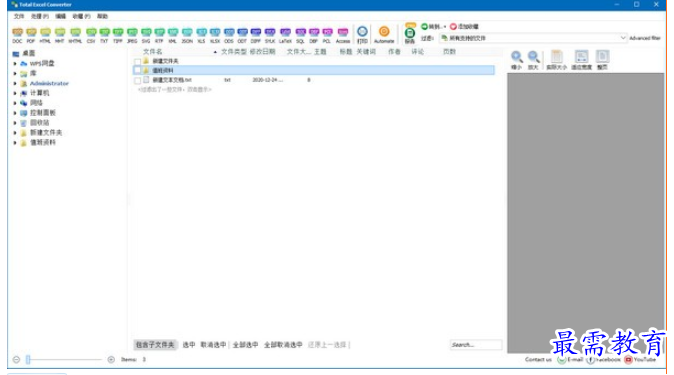
Task: Open the 编辑 menu
Action: tap(61, 16)
